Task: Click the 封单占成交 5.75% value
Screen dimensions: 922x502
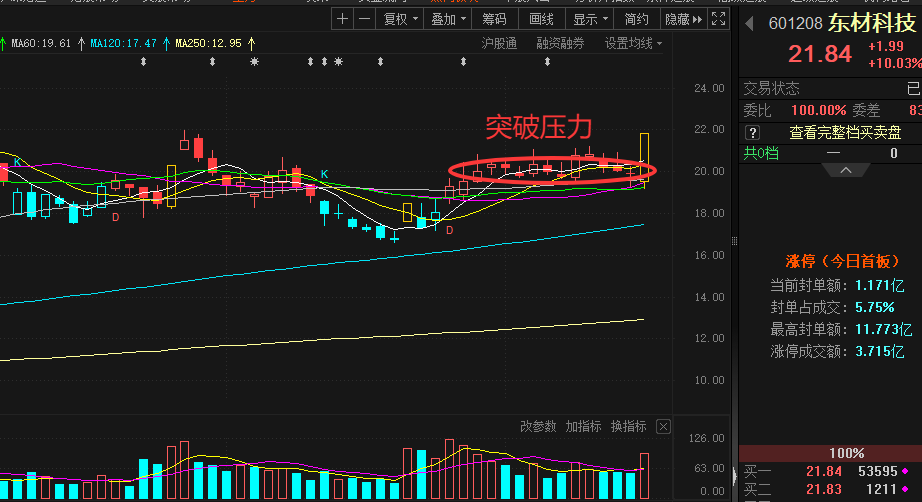Action: [874, 307]
